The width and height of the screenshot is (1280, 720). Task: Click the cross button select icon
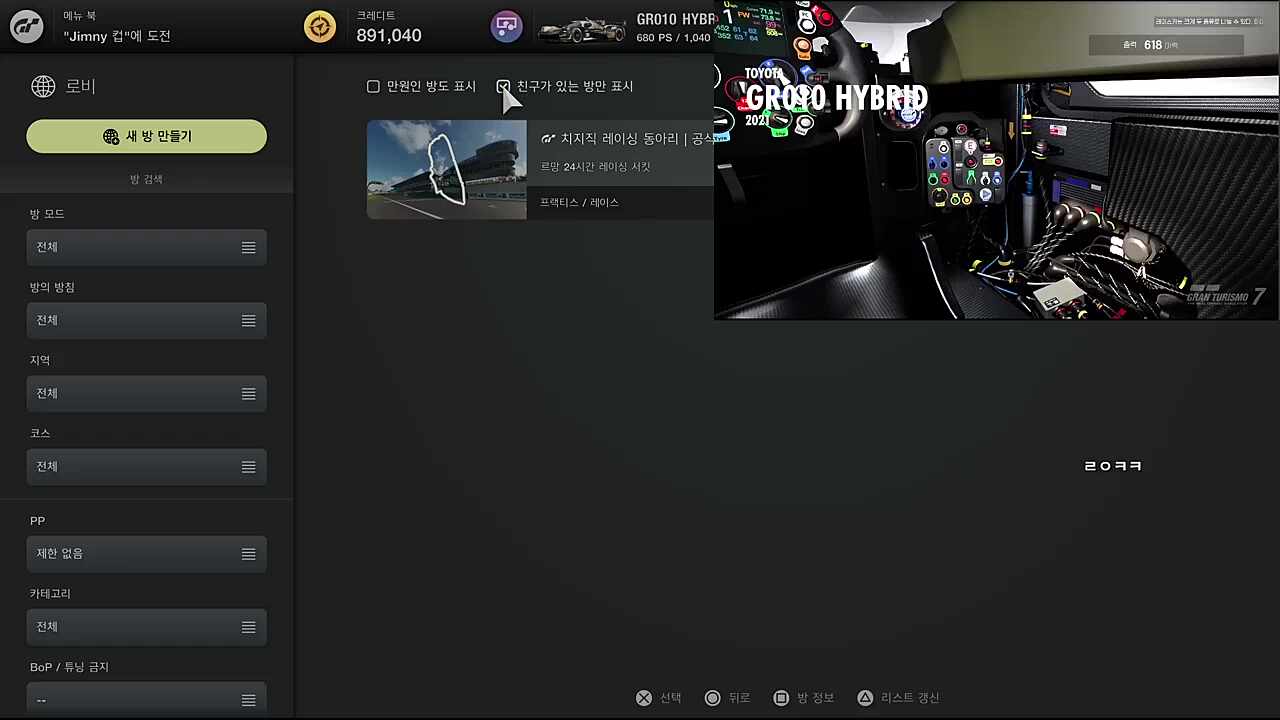pos(644,698)
